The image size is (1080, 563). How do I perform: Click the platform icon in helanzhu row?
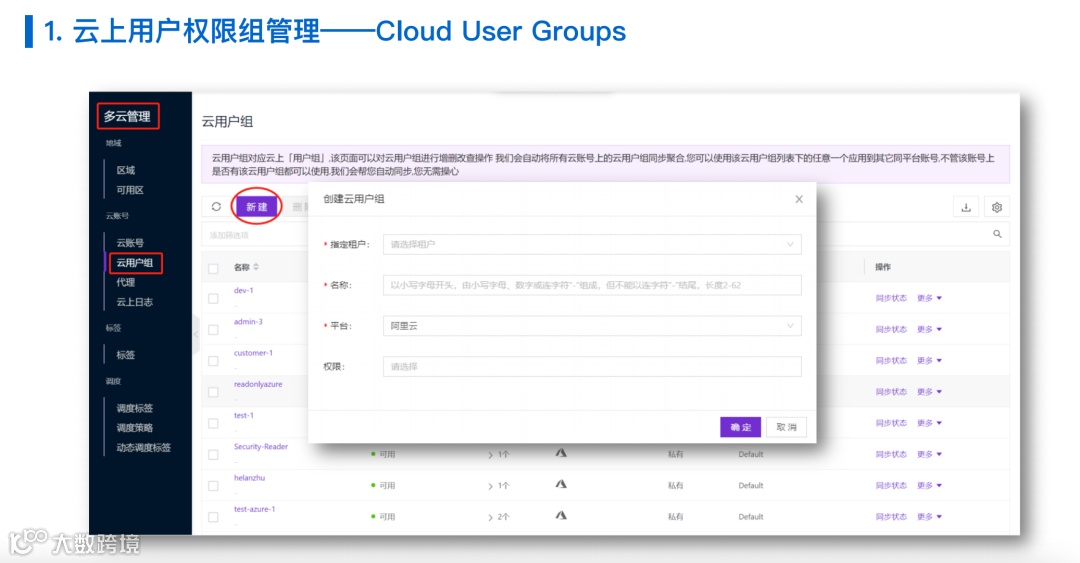pyautogui.click(x=561, y=484)
